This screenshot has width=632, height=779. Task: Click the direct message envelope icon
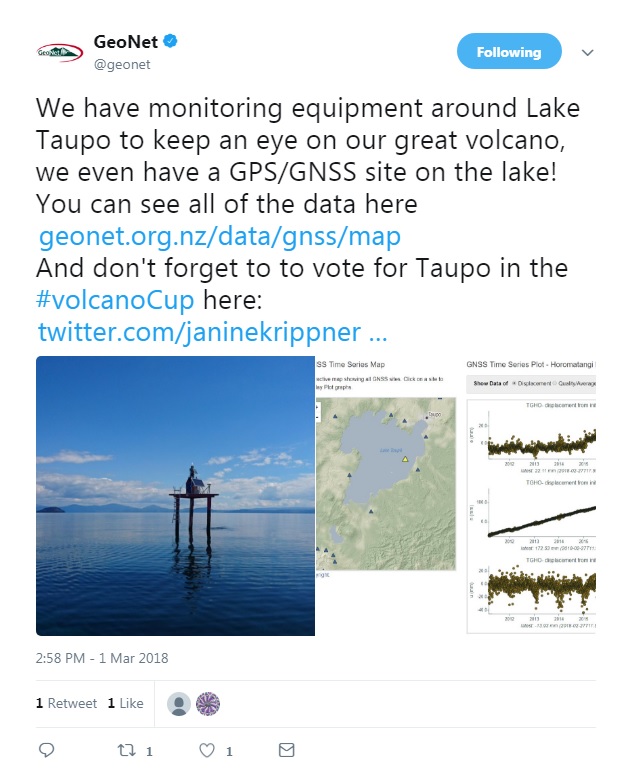[x=287, y=750]
